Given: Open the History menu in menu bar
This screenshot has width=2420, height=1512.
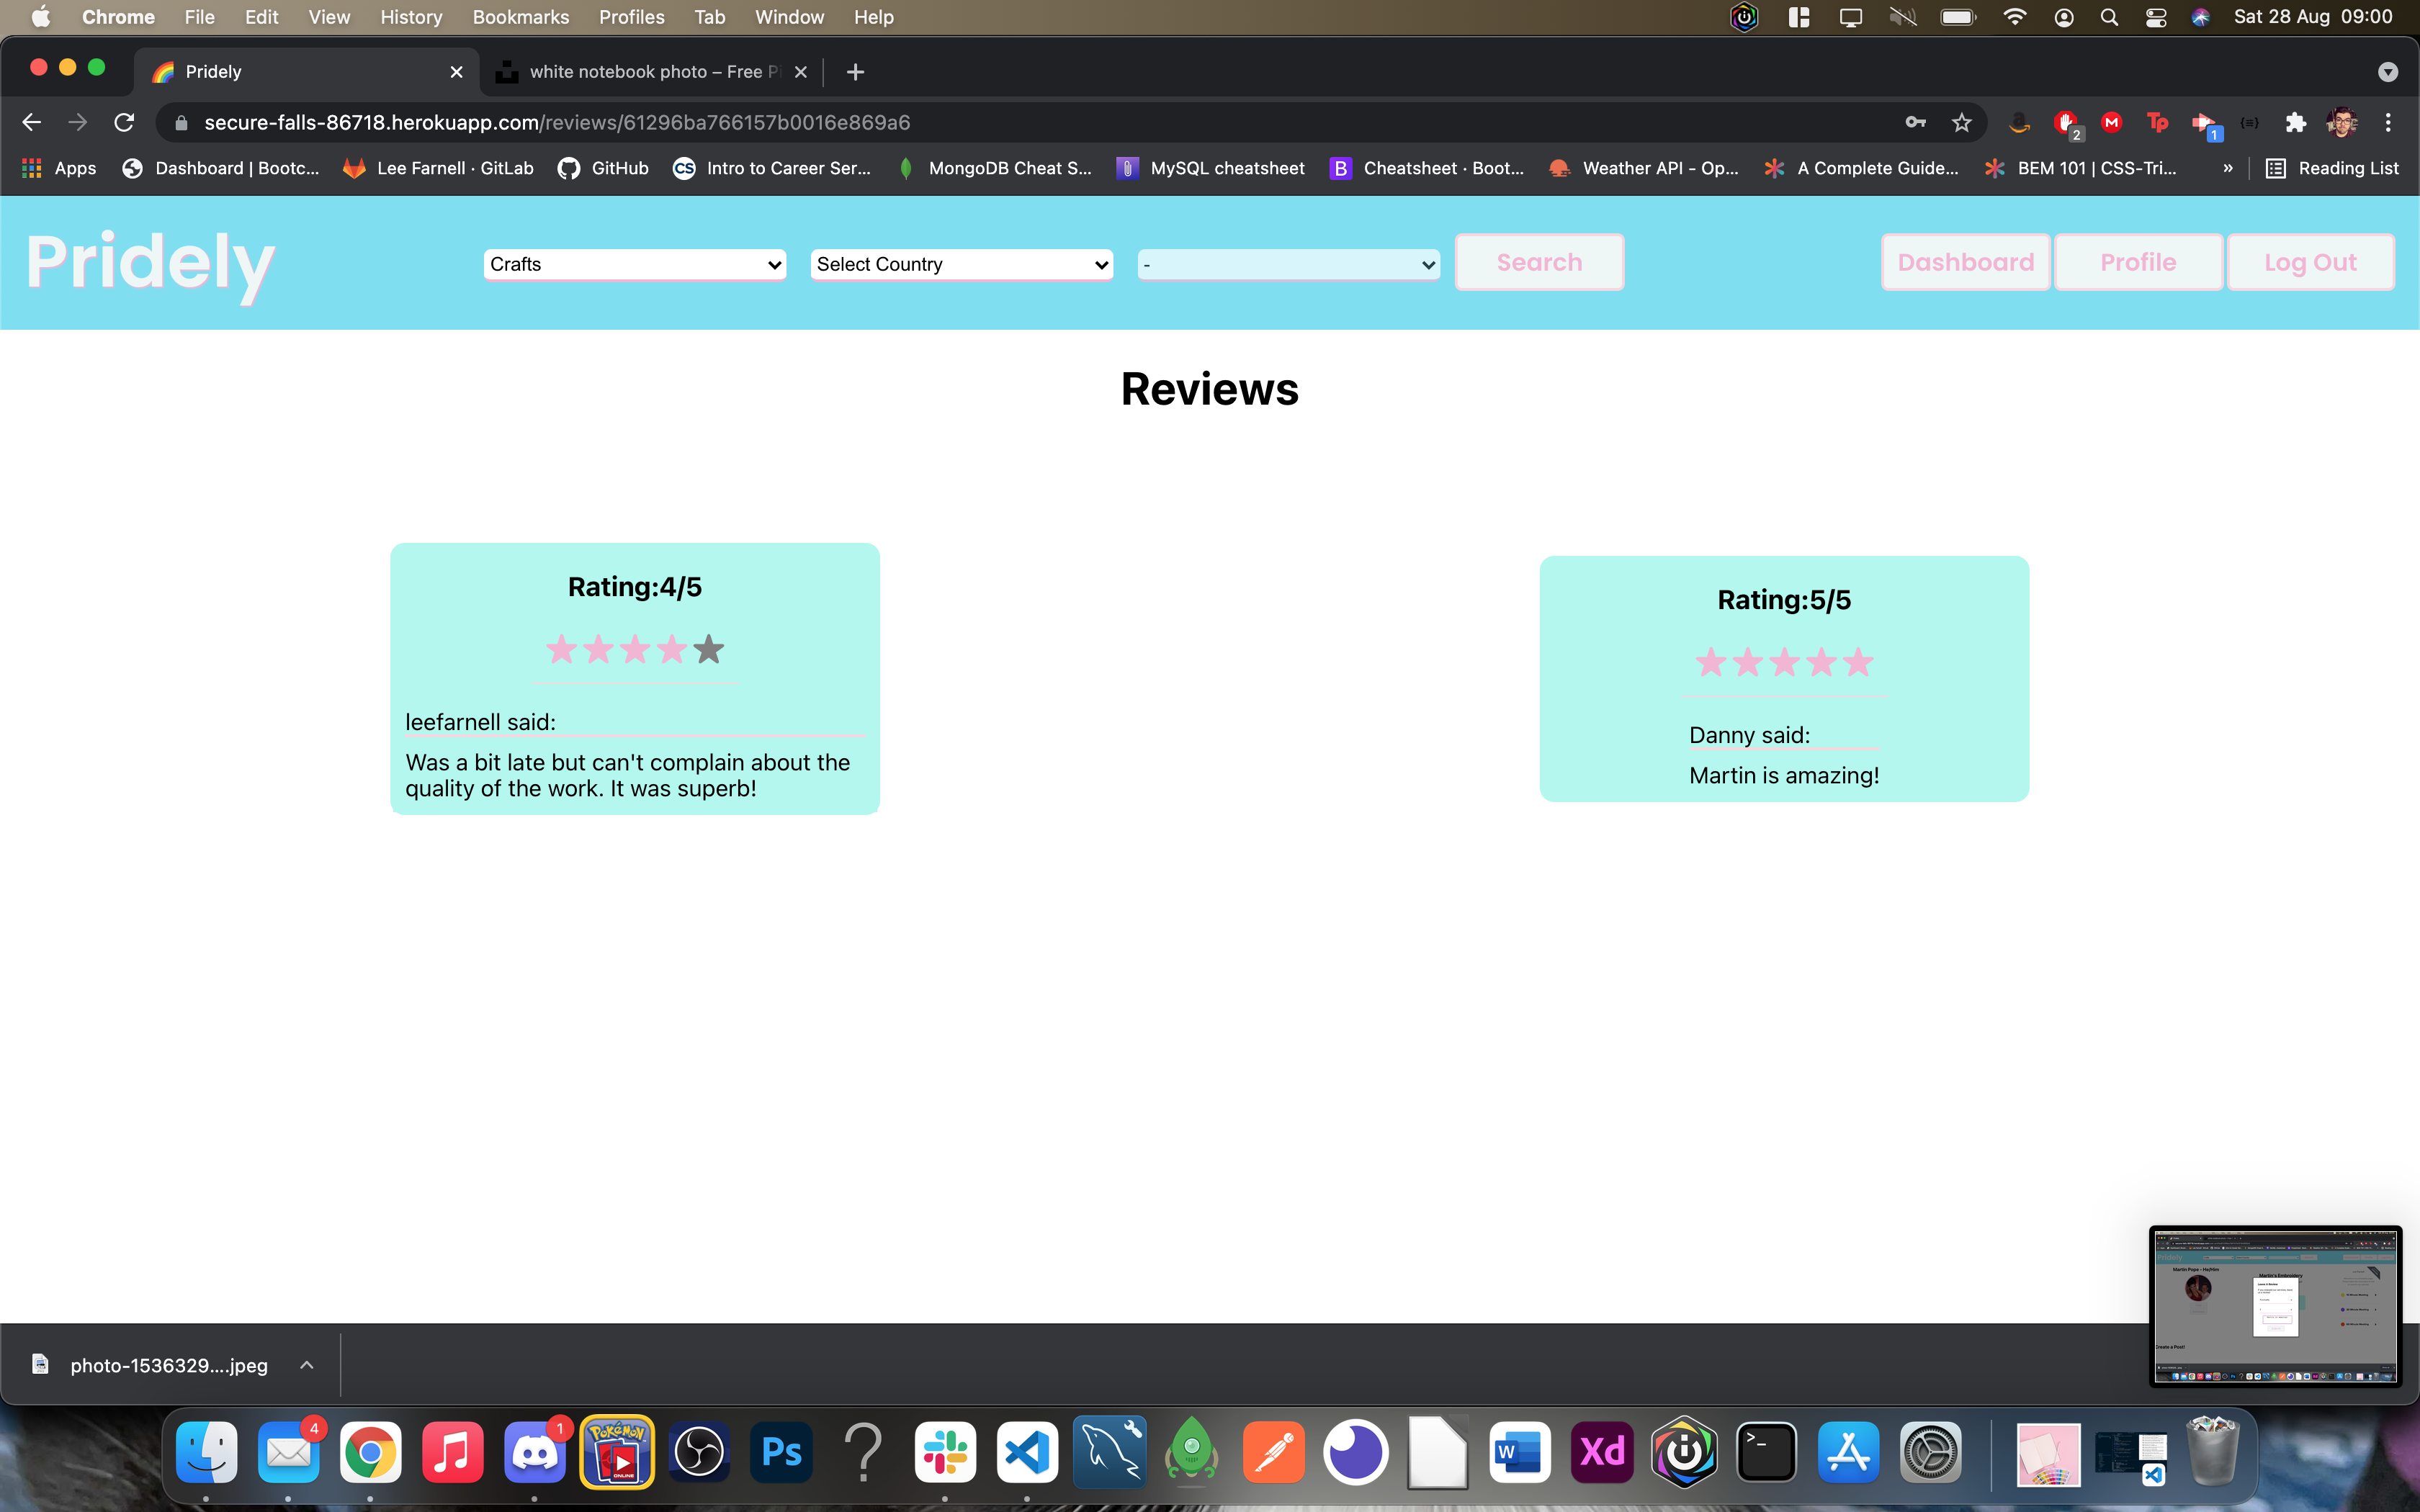Looking at the screenshot, I should (410, 17).
